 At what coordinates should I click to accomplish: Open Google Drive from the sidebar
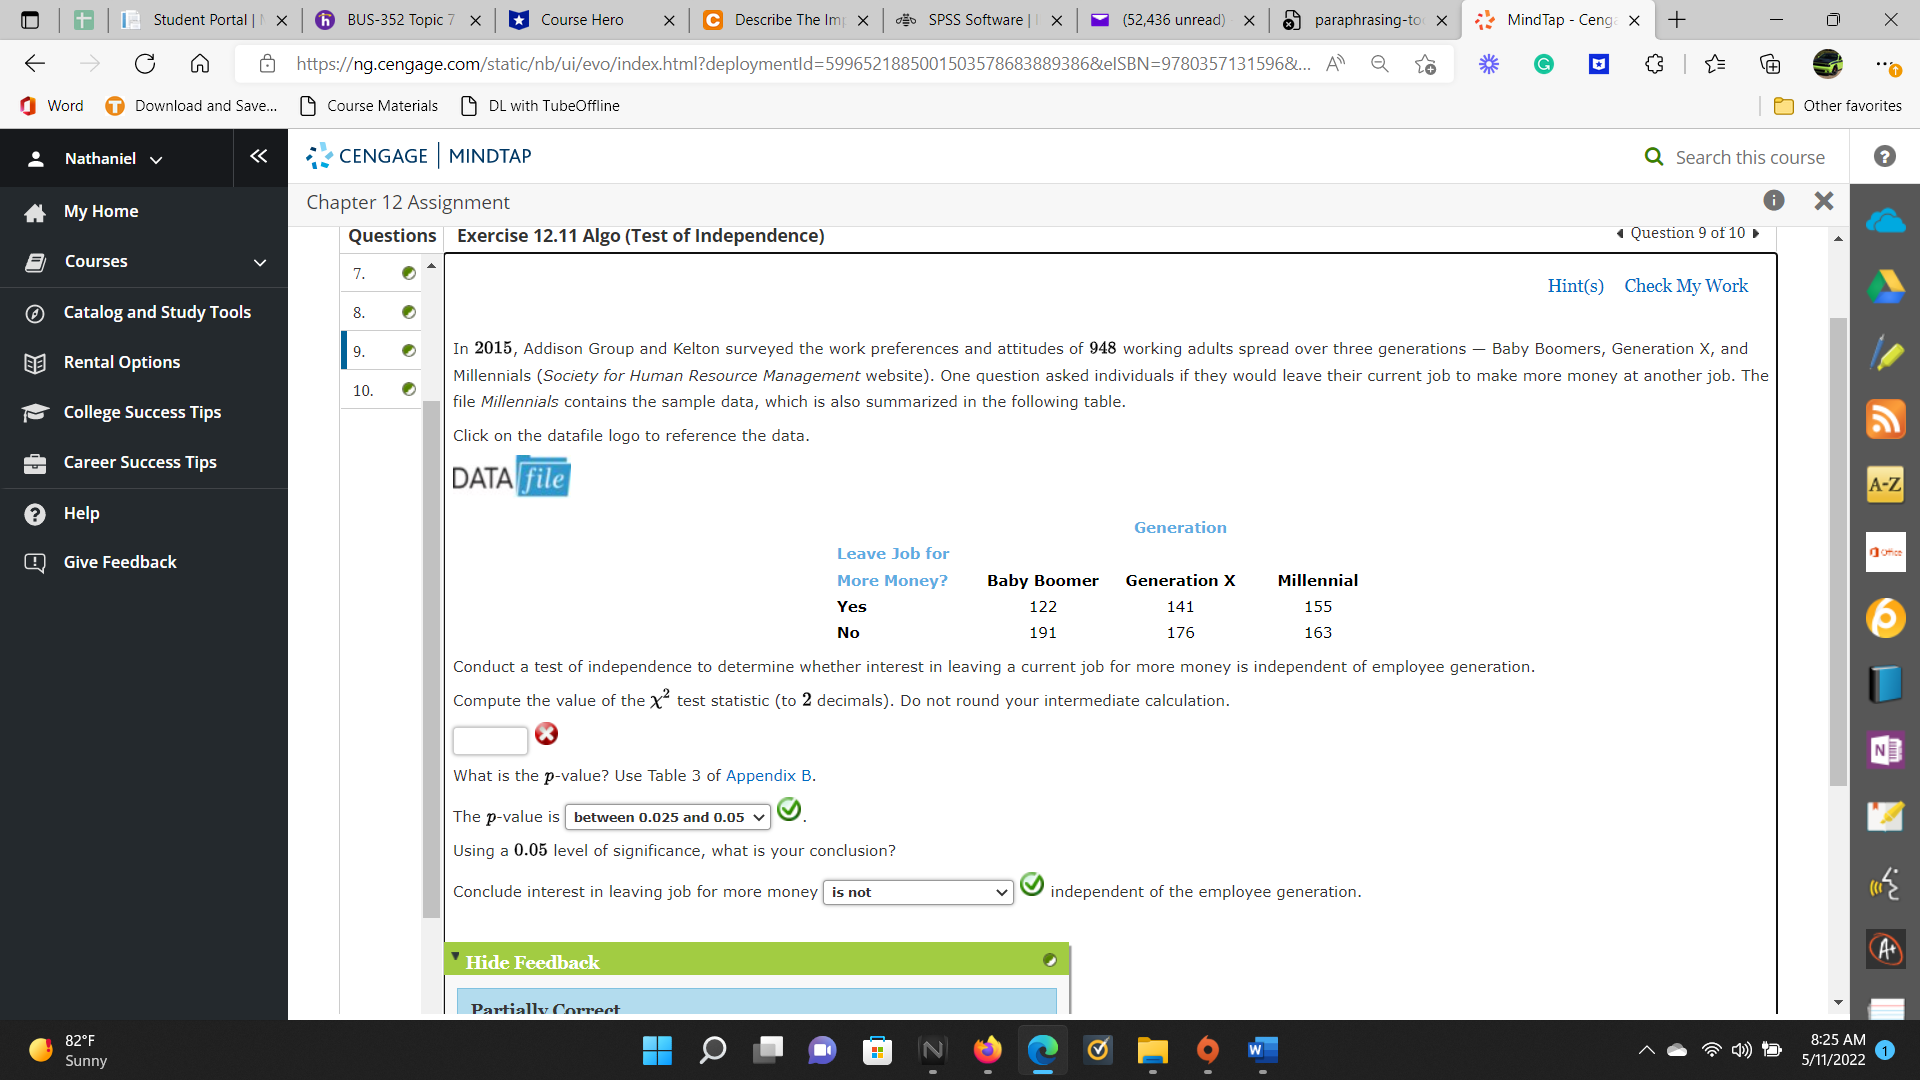tap(1886, 286)
